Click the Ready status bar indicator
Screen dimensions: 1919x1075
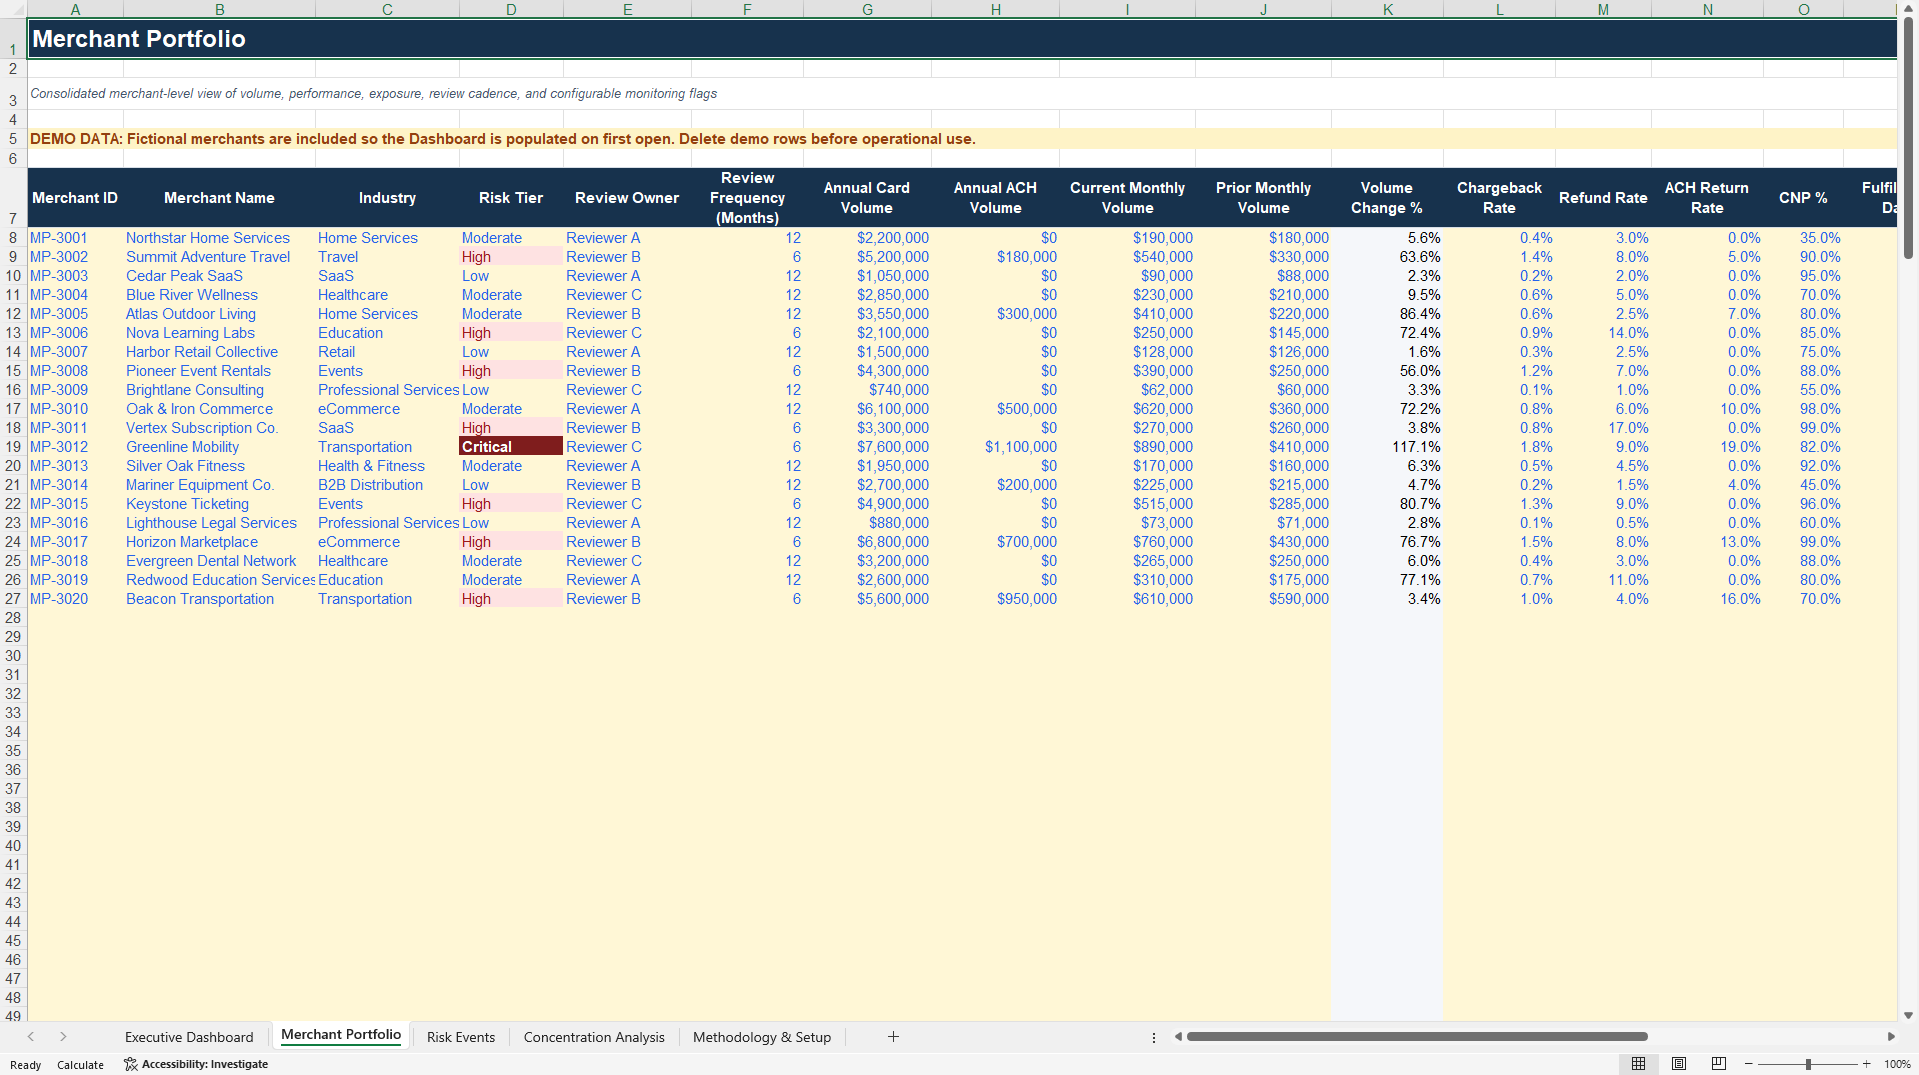click(26, 1065)
